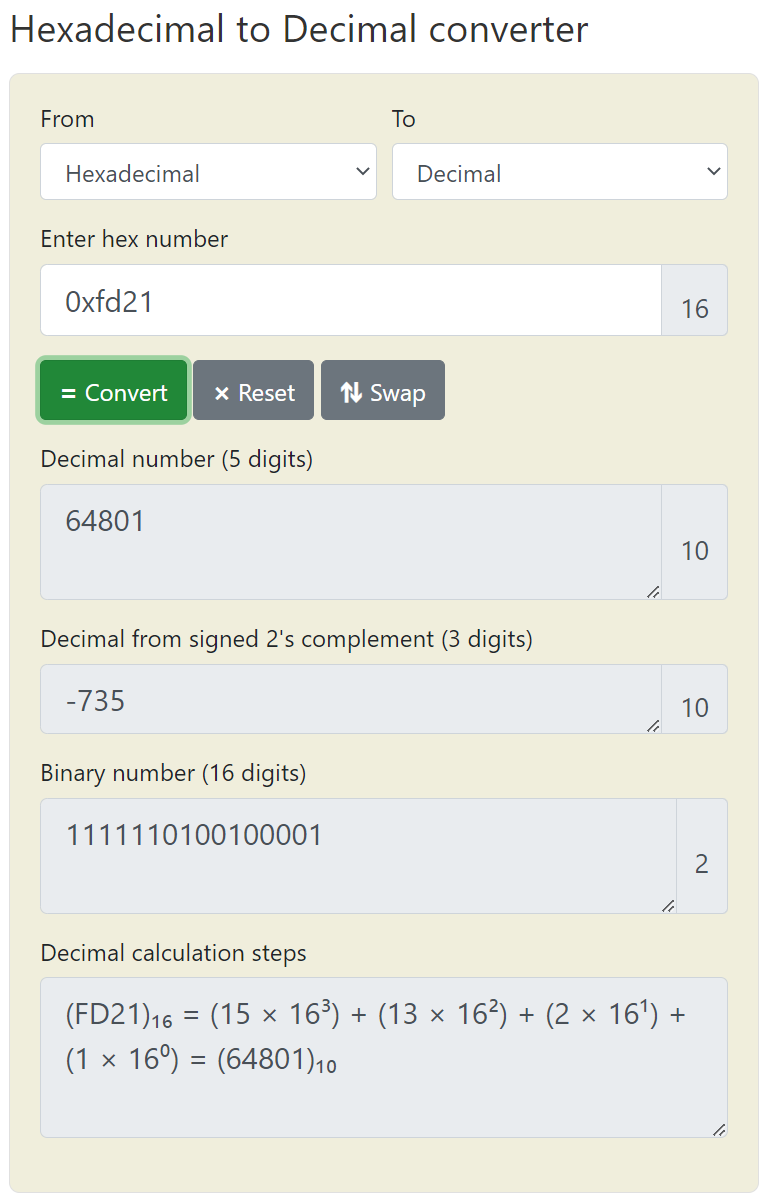Click the base 2 label beside binary output

click(x=701, y=864)
